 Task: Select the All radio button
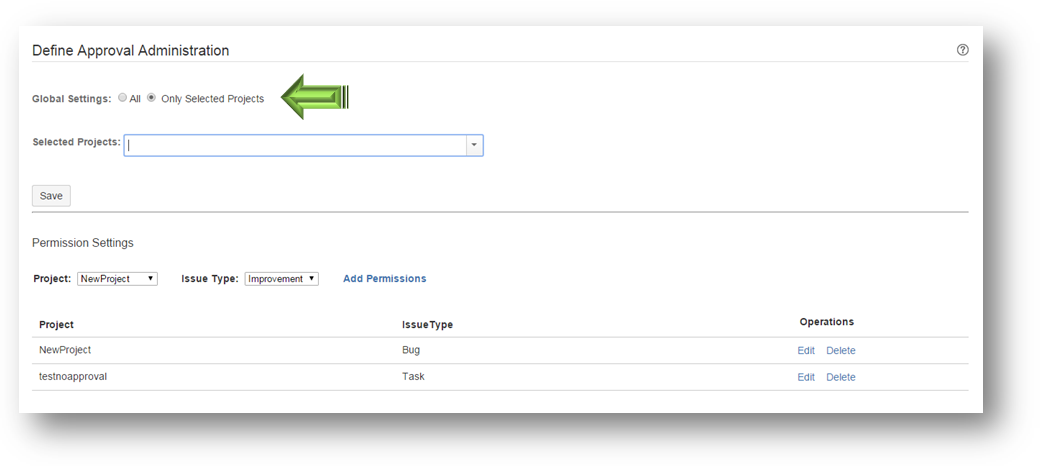[122, 98]
